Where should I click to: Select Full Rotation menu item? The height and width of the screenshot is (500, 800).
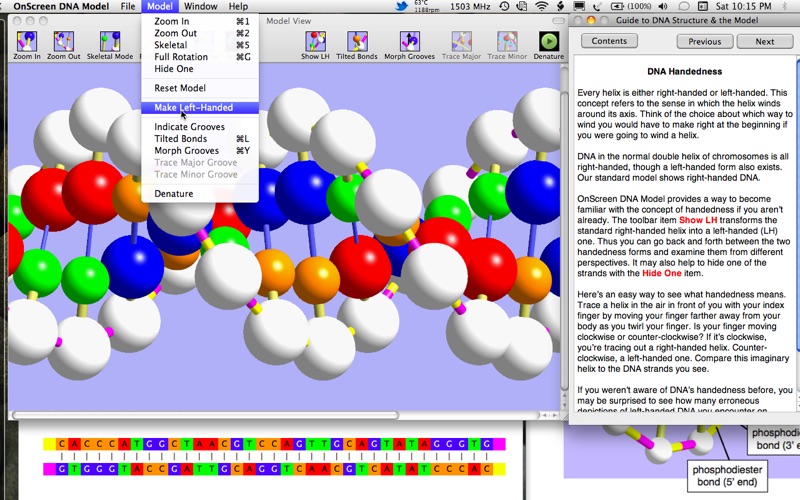coord(199,57)
